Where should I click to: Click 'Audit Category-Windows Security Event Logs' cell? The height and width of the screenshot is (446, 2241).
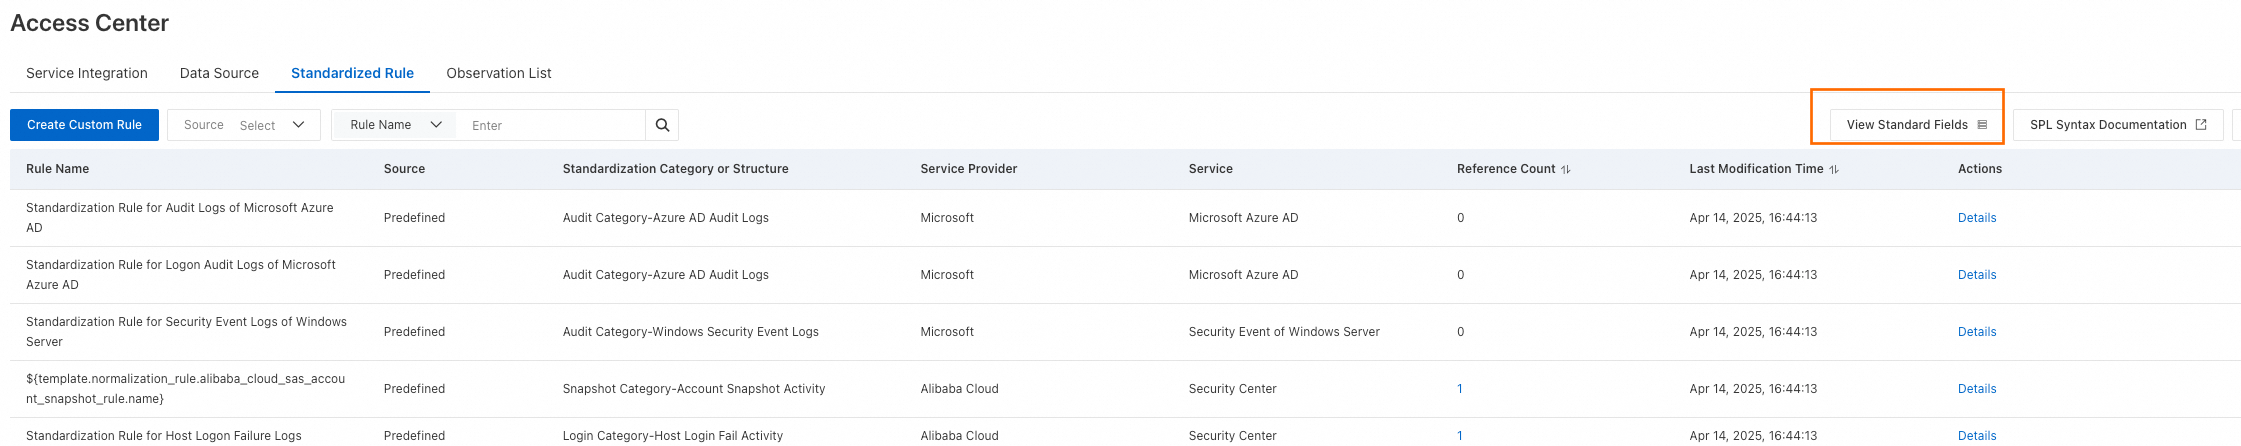691,332
